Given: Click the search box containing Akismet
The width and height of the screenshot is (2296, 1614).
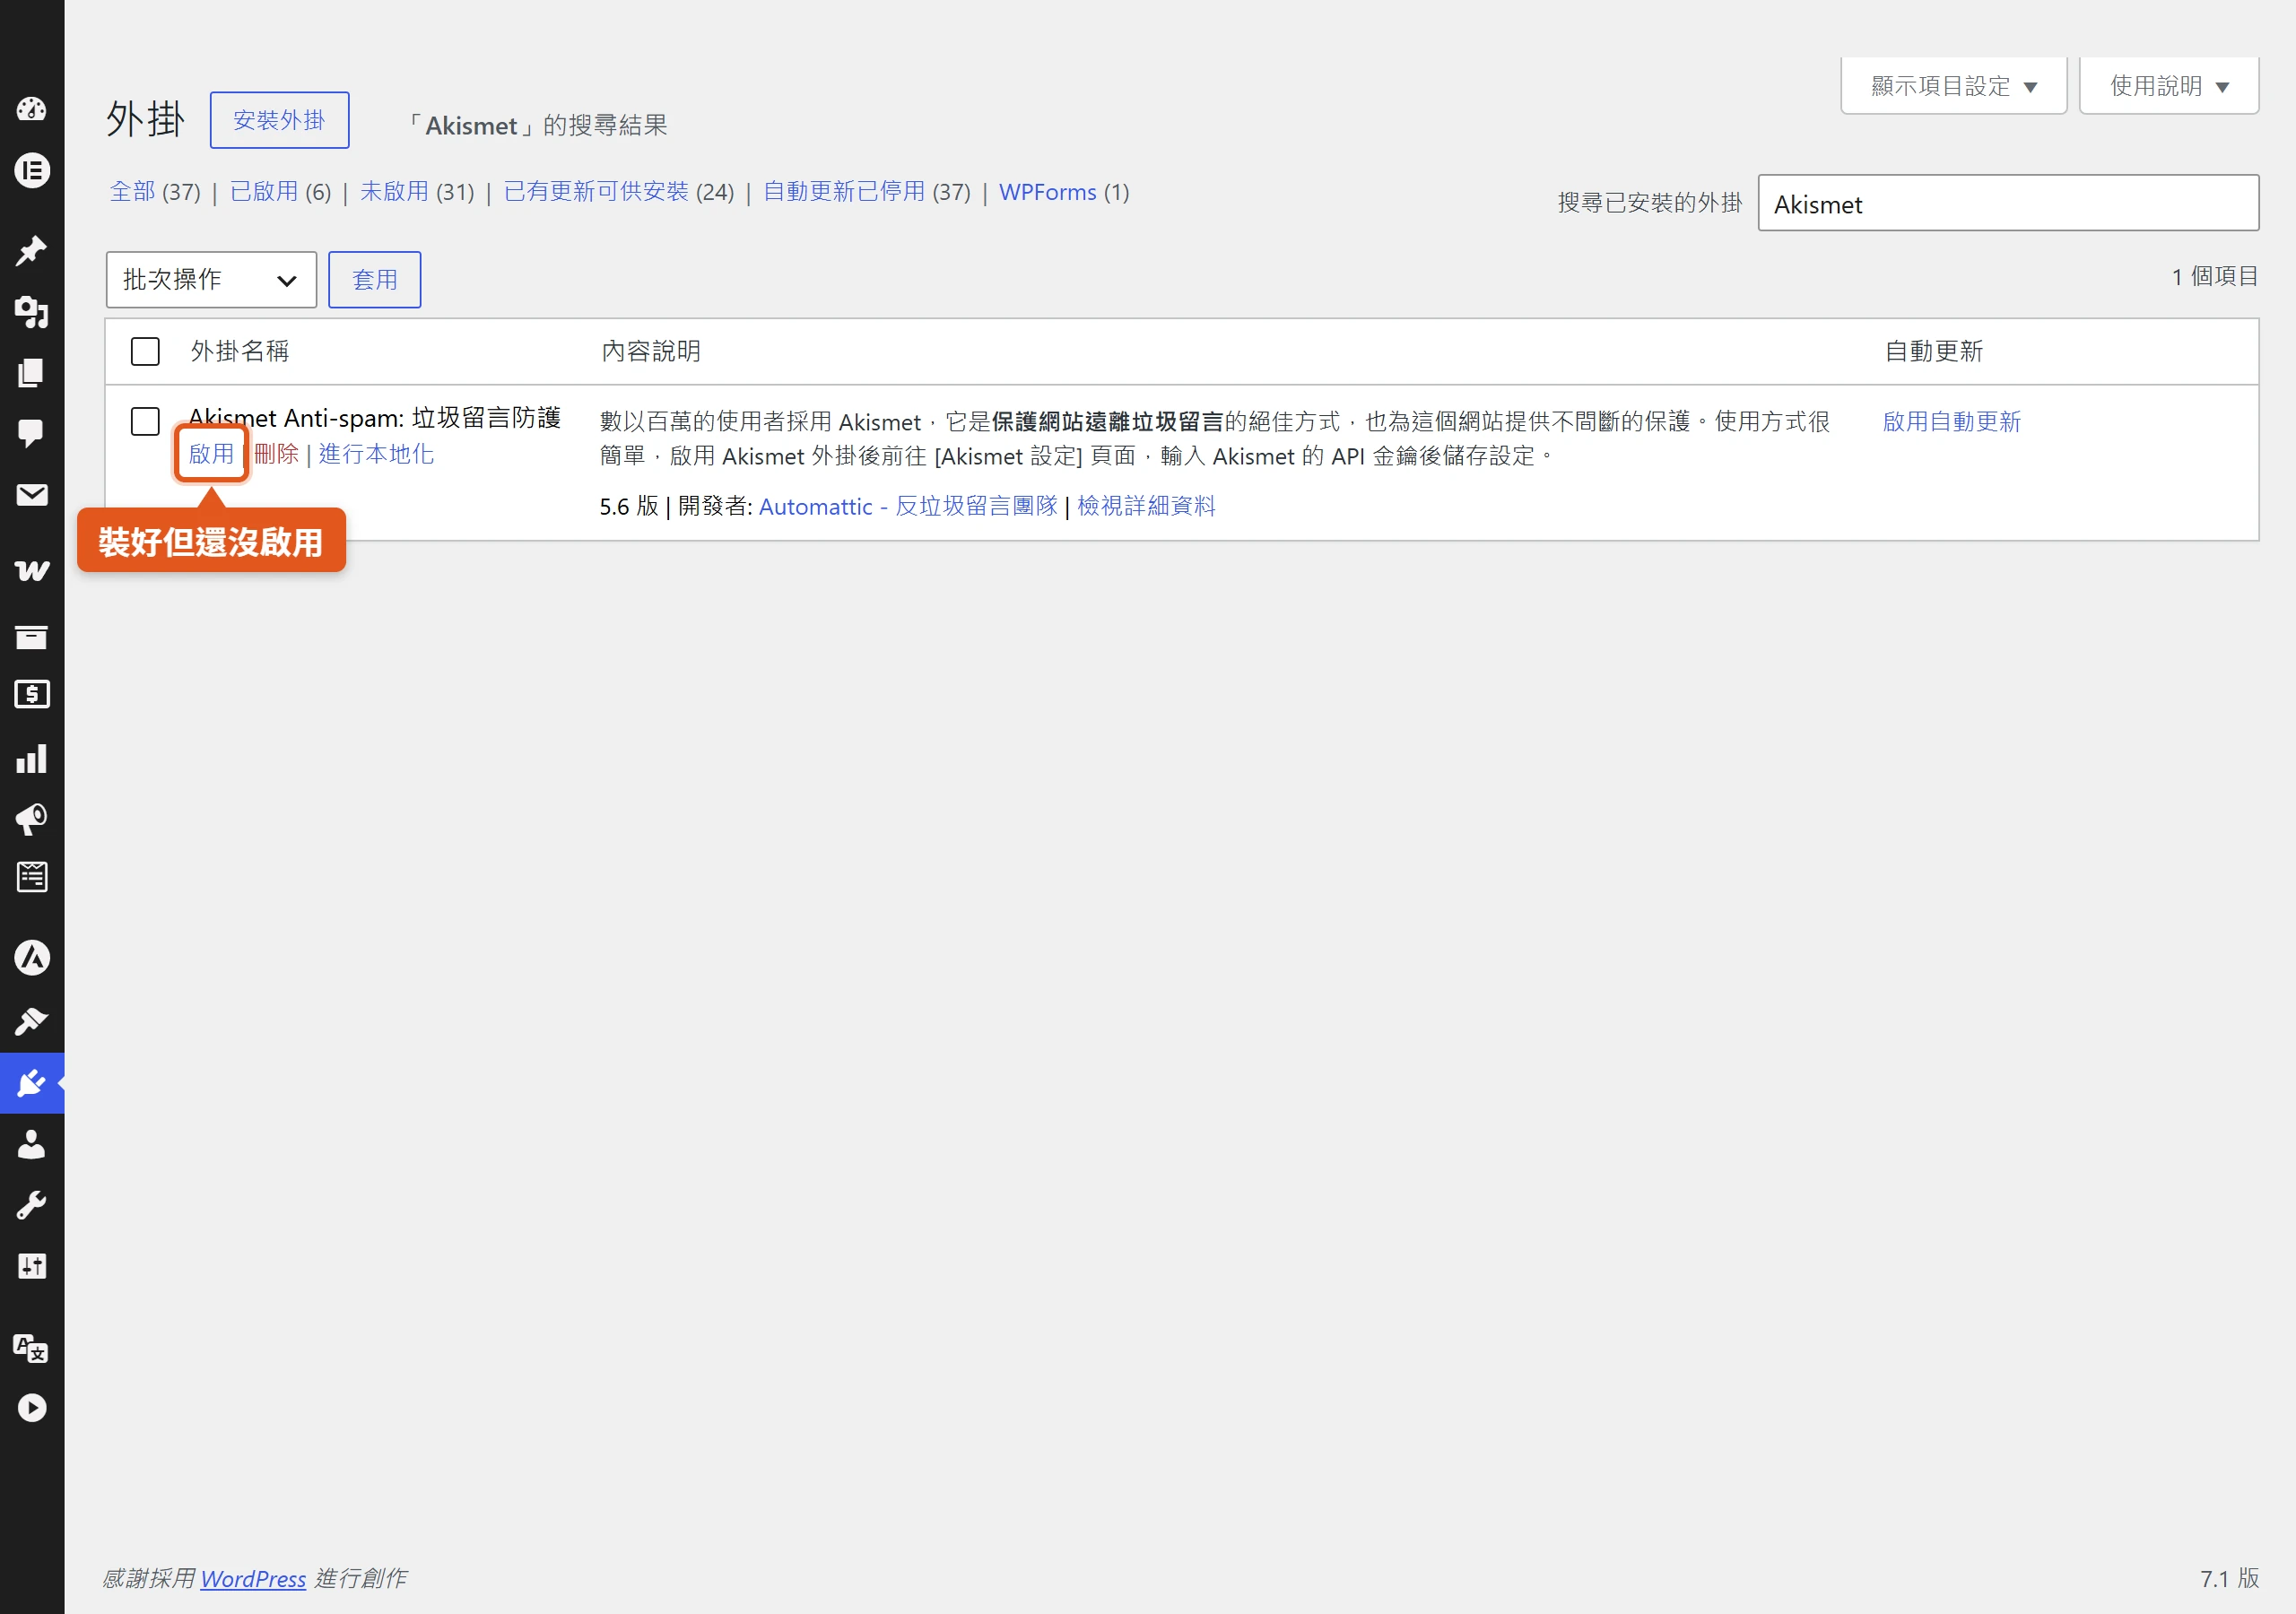Looking at the screenshot, I should (2008, 204).
